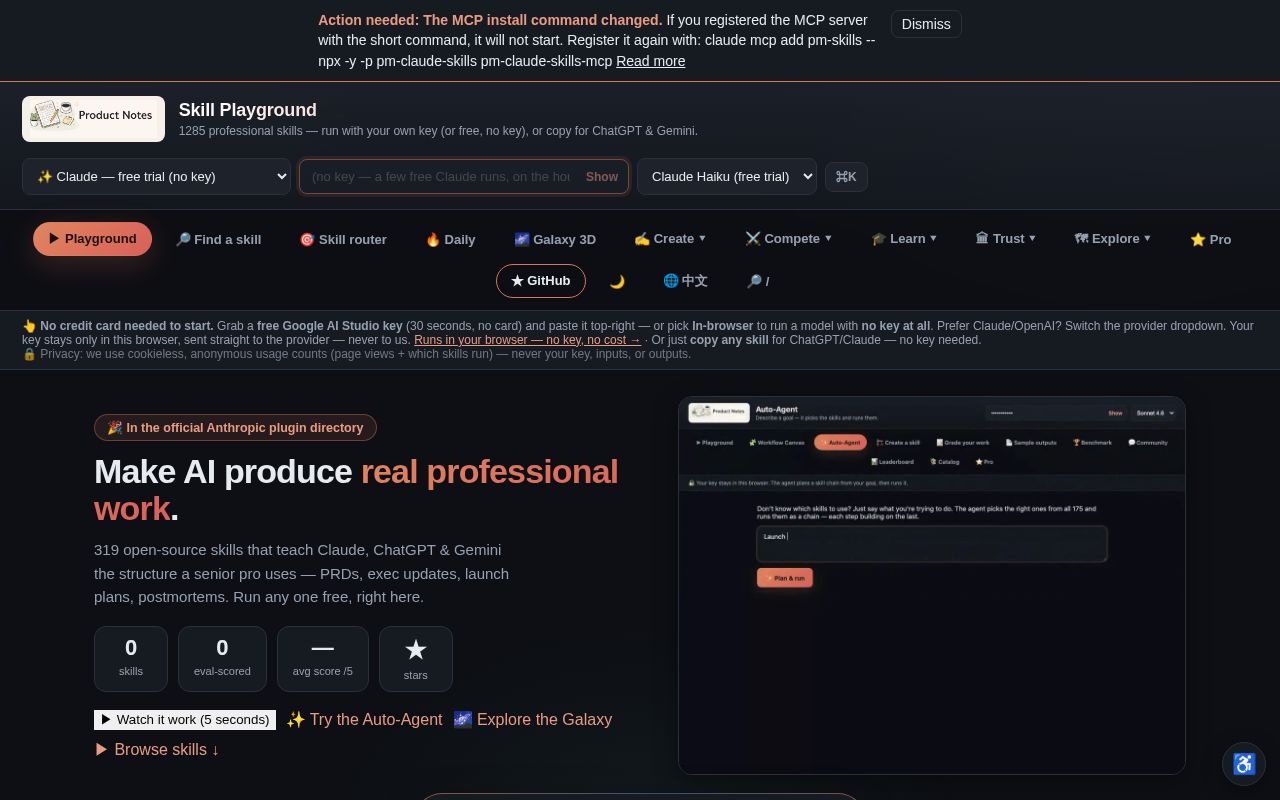Toggle dark mode with moon icon
The height and width of the screenshot is (800, 1280).
point(617,281)
